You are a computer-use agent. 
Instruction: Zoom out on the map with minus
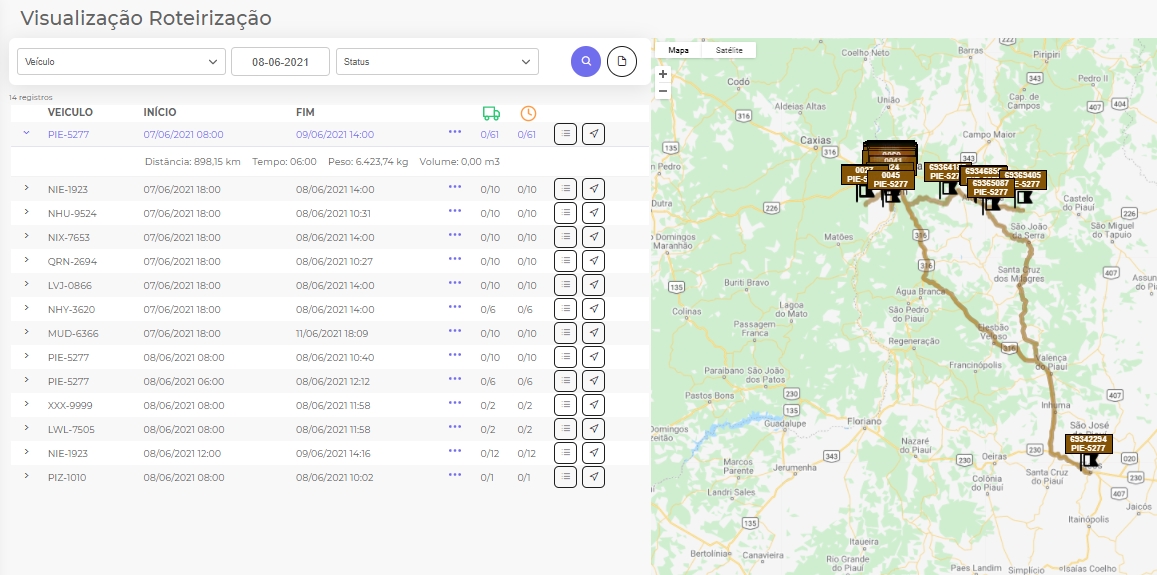pos(663,91)
